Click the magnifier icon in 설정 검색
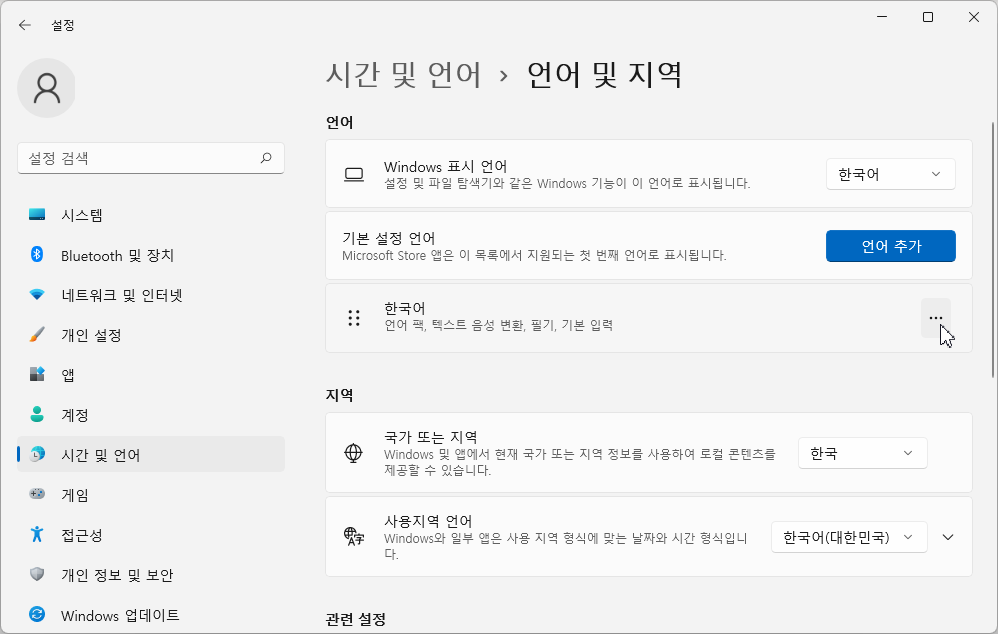Image resolution: width=998 pixels, height=634 pixels. tap(266, 158)
